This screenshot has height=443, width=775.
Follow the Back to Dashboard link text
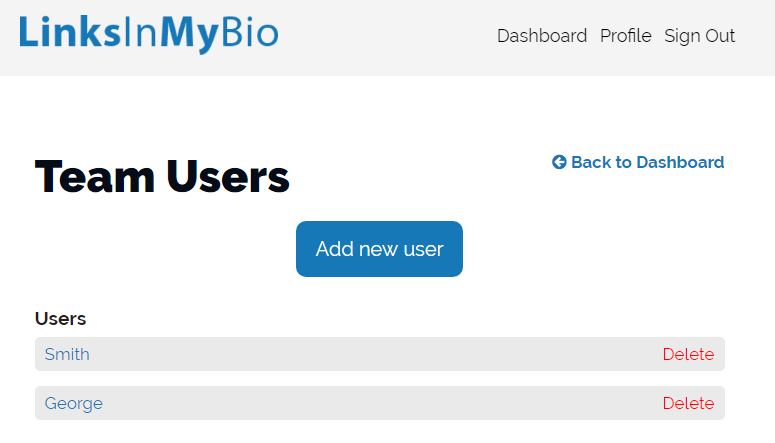tap(647, 162)
